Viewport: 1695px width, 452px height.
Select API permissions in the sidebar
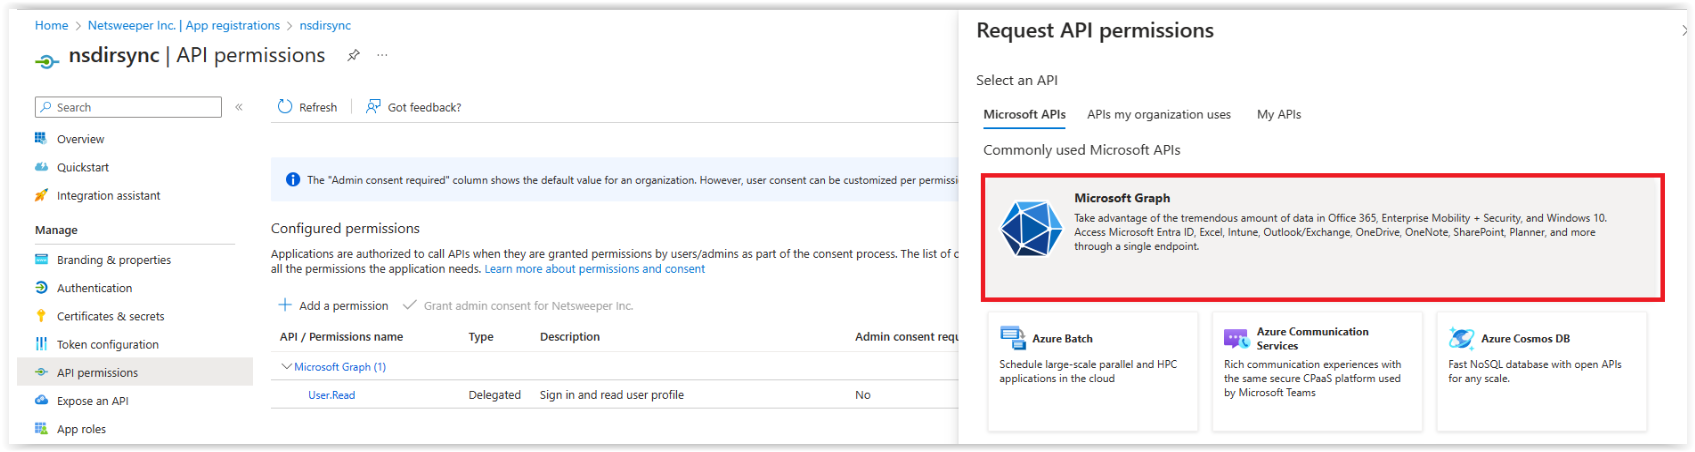(x=135, y=372)
